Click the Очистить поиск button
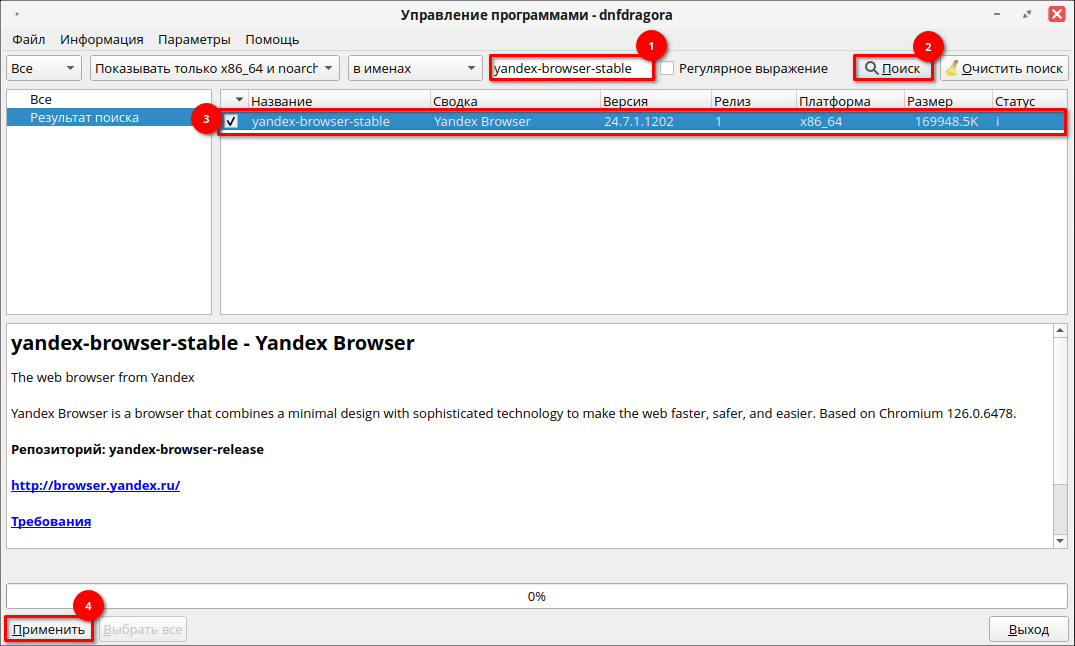Viewport: 1075px width, 646px height. tap(1004, 68)
